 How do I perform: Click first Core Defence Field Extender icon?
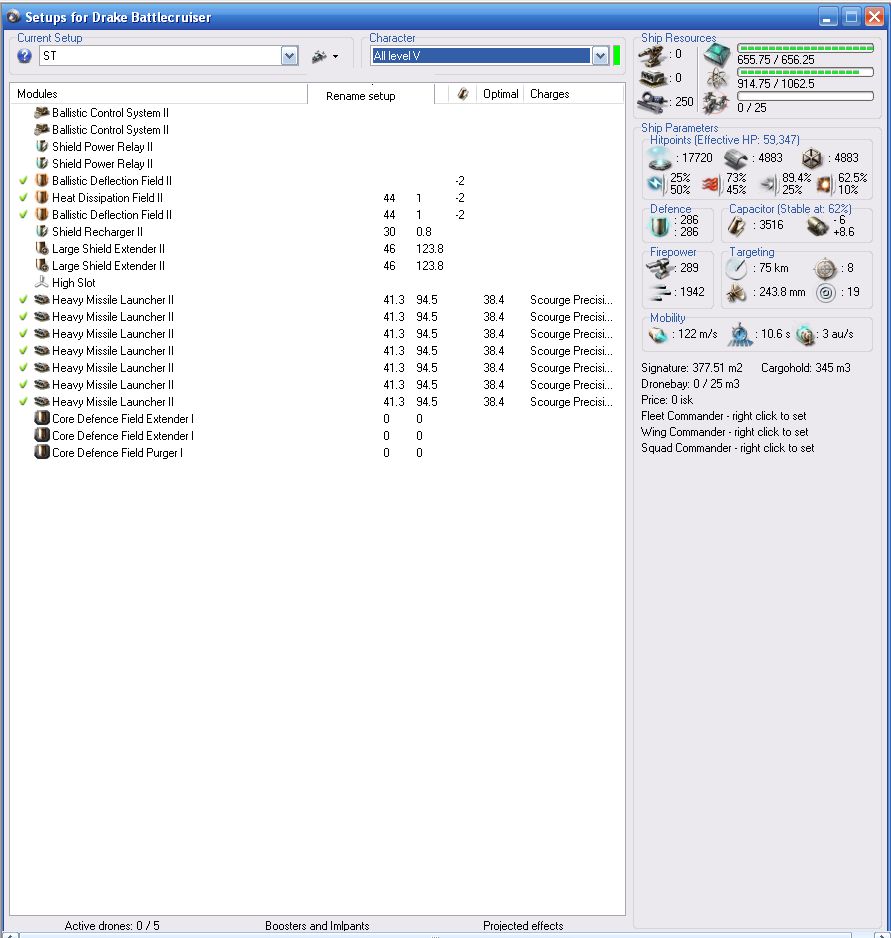coord(42,419)
